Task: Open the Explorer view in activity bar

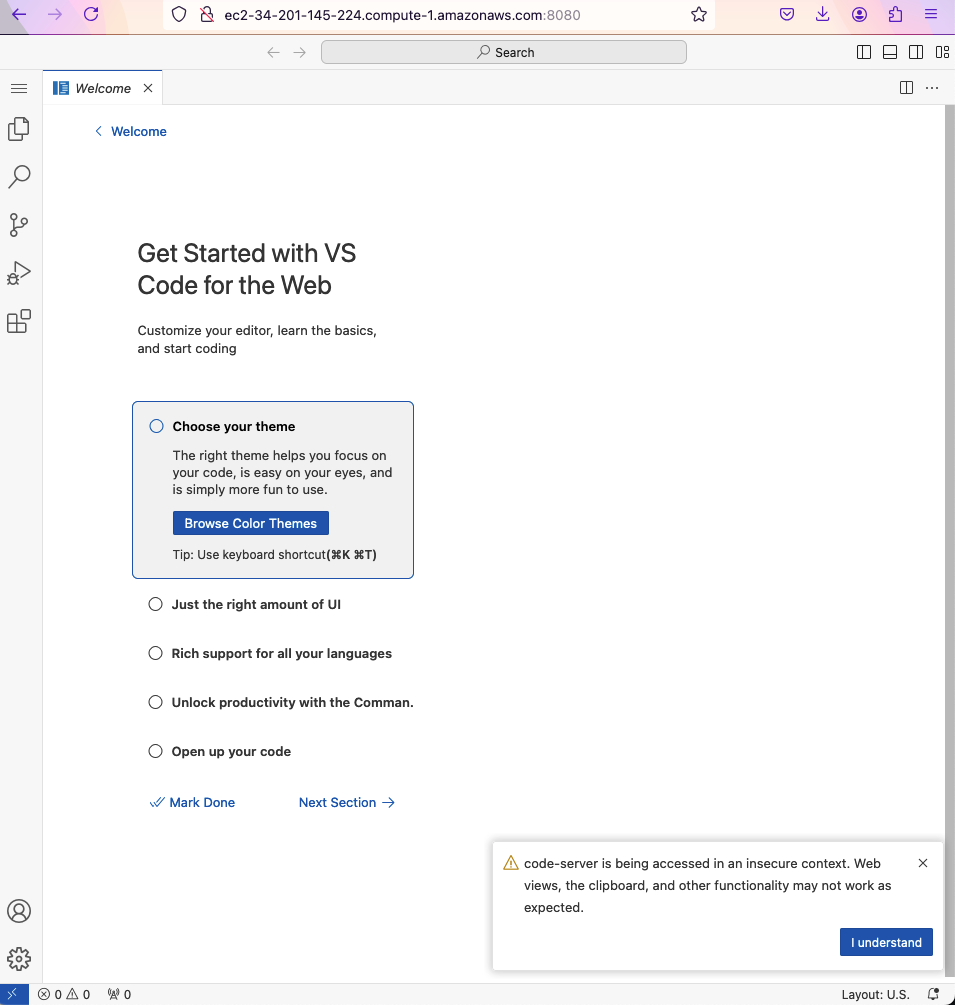Action: (19, 129)
